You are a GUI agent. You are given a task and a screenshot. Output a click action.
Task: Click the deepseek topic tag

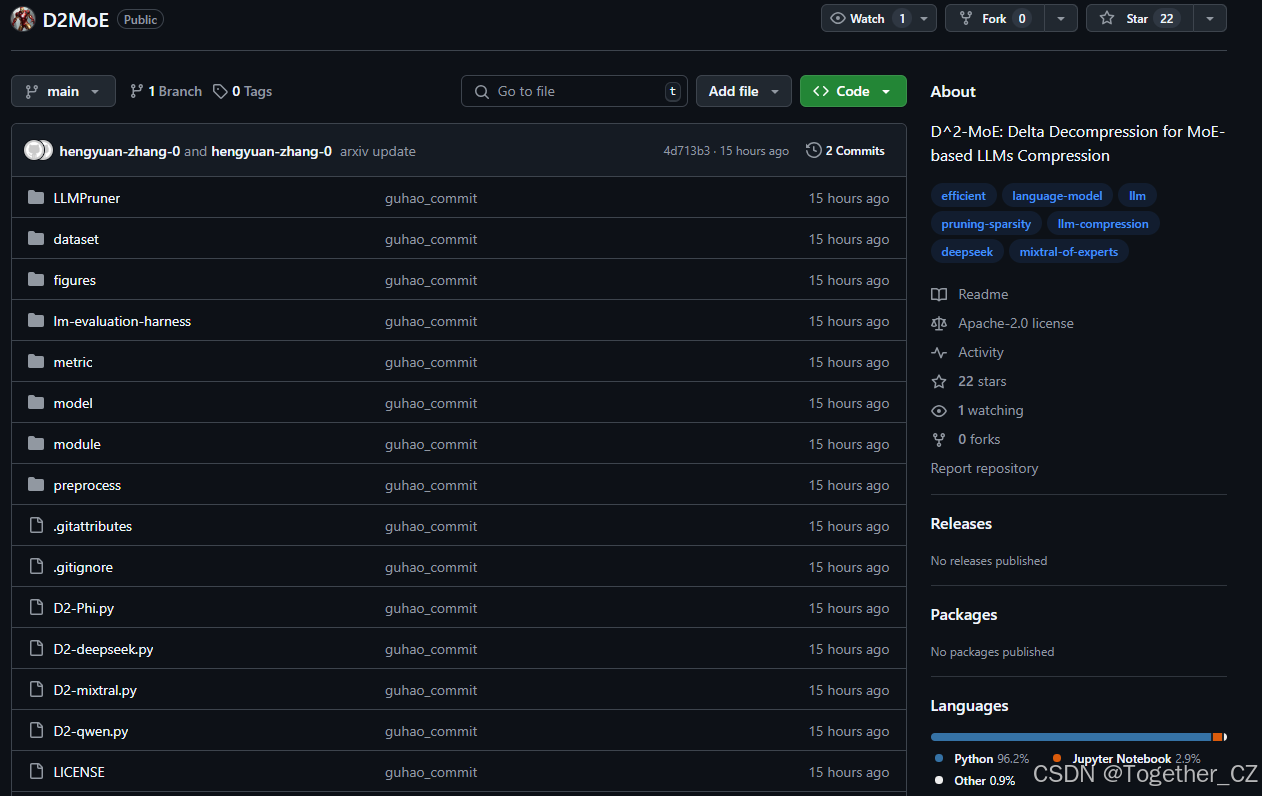pyautogui.click(x=967, y=252)
